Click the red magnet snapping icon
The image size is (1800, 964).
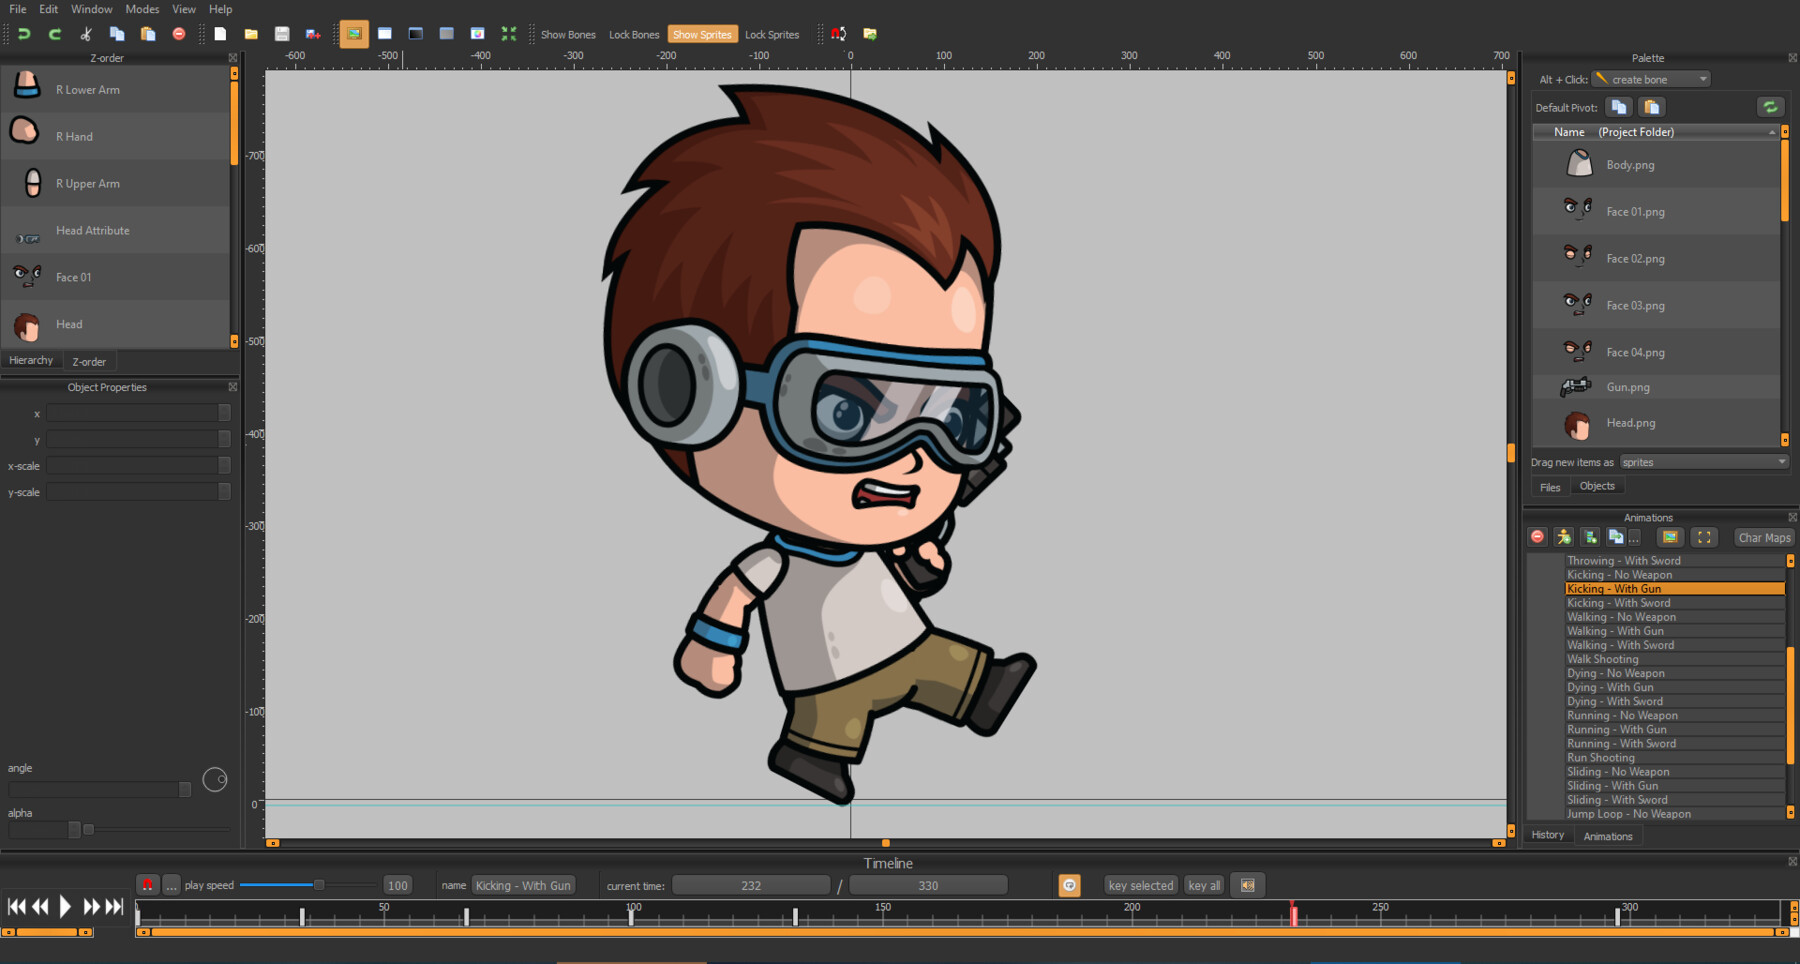coord(839,34)
